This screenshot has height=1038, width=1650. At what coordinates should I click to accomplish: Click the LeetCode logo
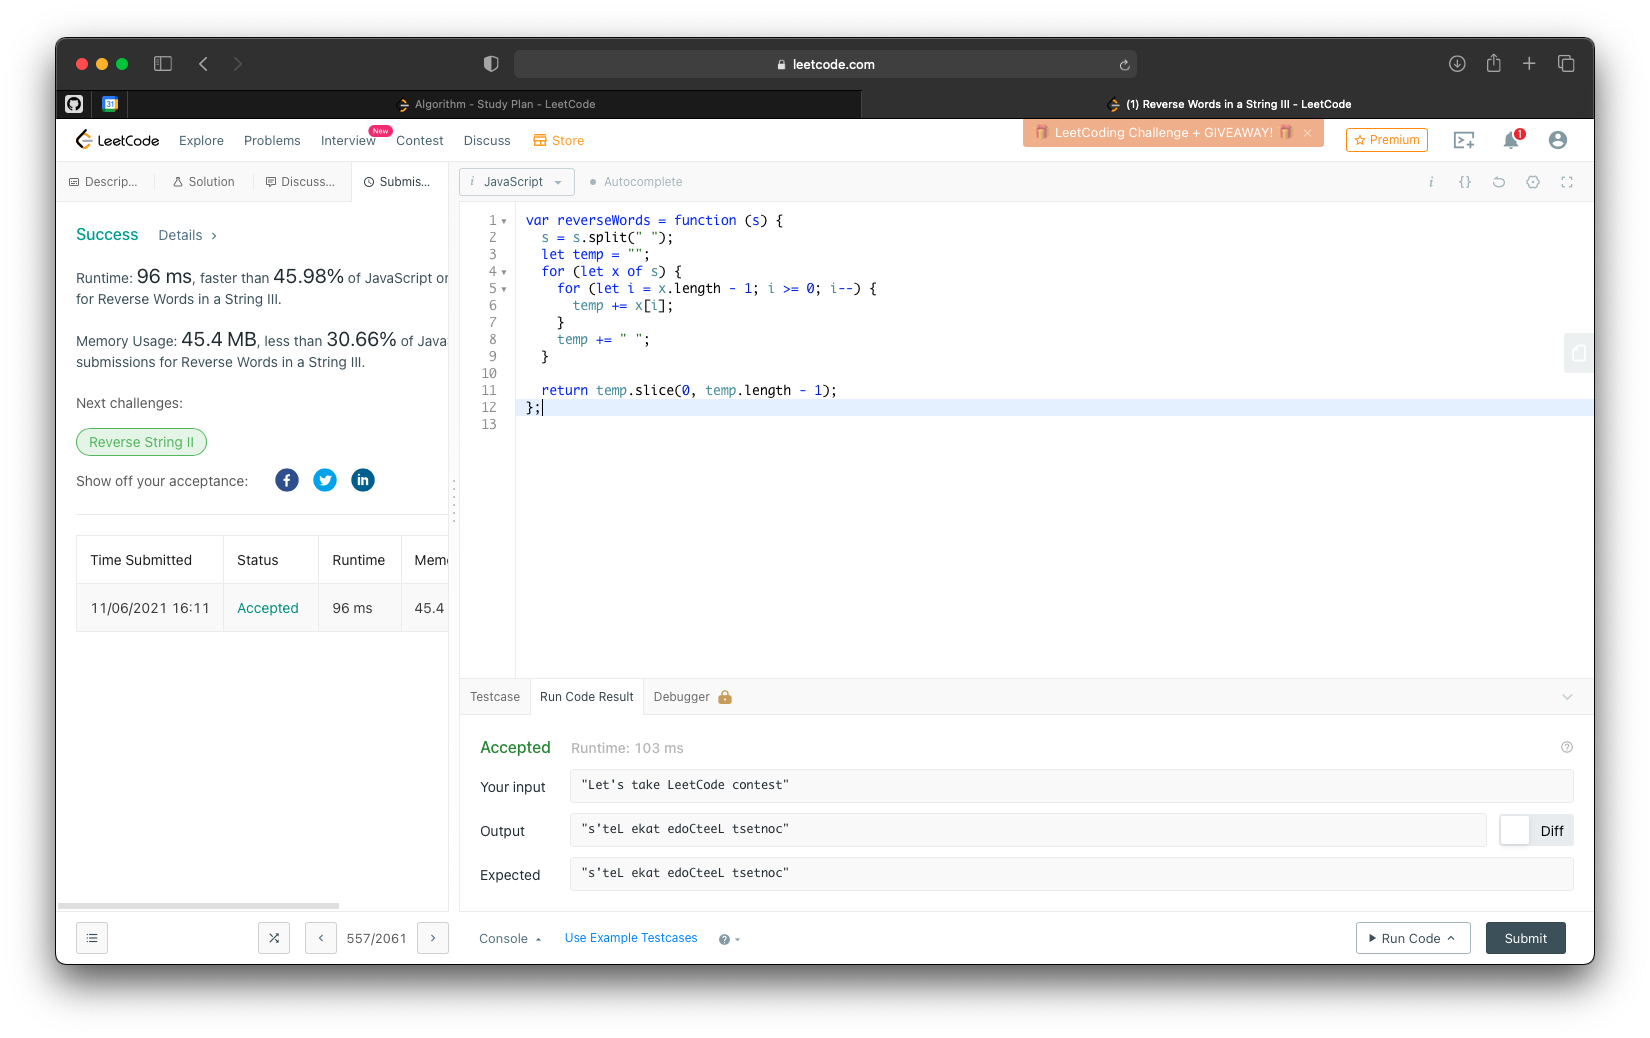pos(118,140)
